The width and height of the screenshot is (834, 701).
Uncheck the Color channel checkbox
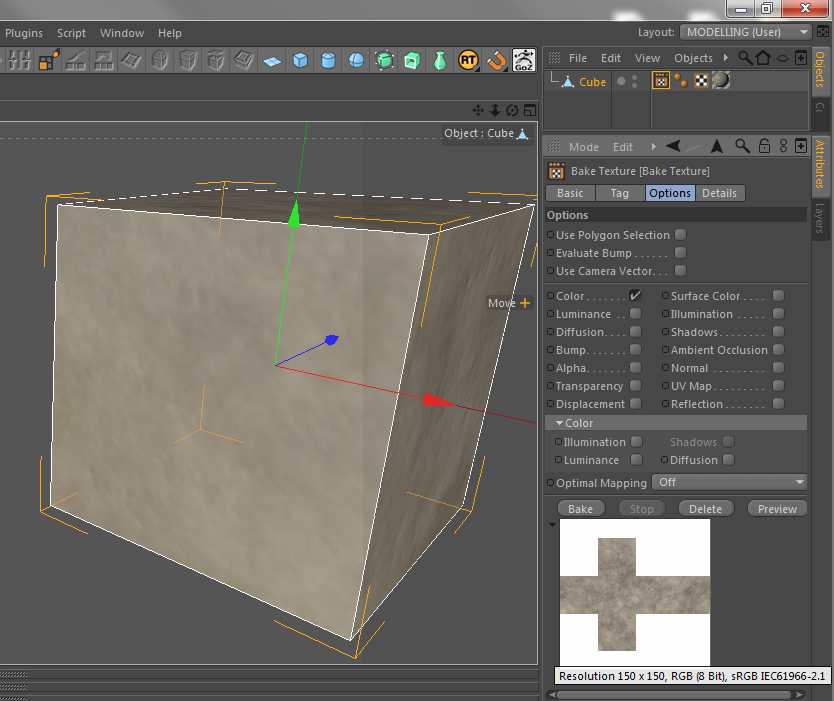pos(635,296)
